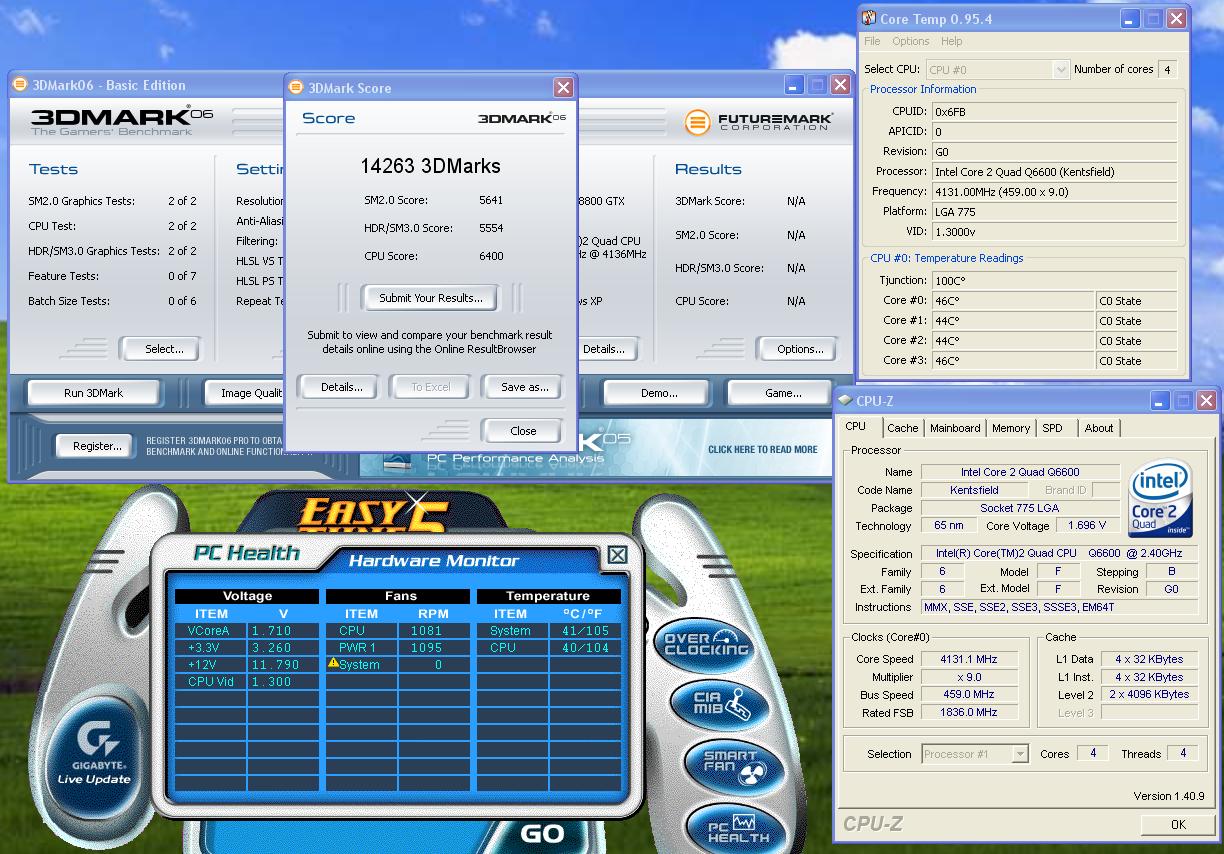This screenshot has height=854, width=1224.
Task: Select the CPU tab in CPU-Z
Action: point(857,427)
